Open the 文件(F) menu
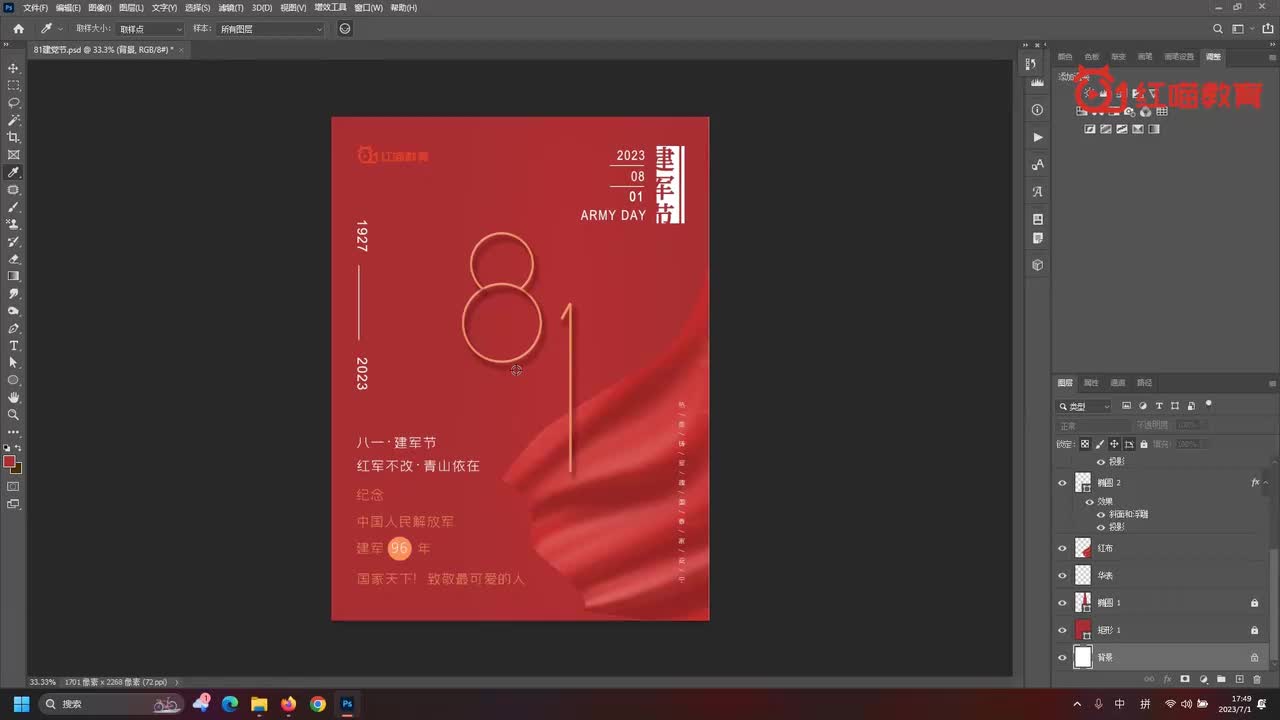Screen dimensions: 1280x720 35,8
